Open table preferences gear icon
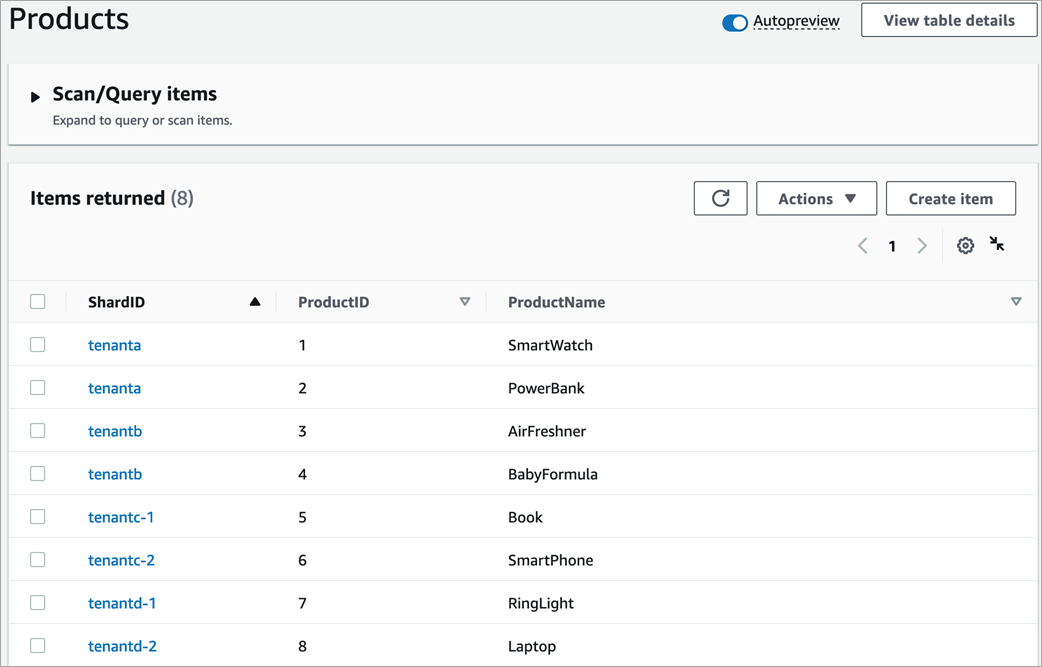 965,245
